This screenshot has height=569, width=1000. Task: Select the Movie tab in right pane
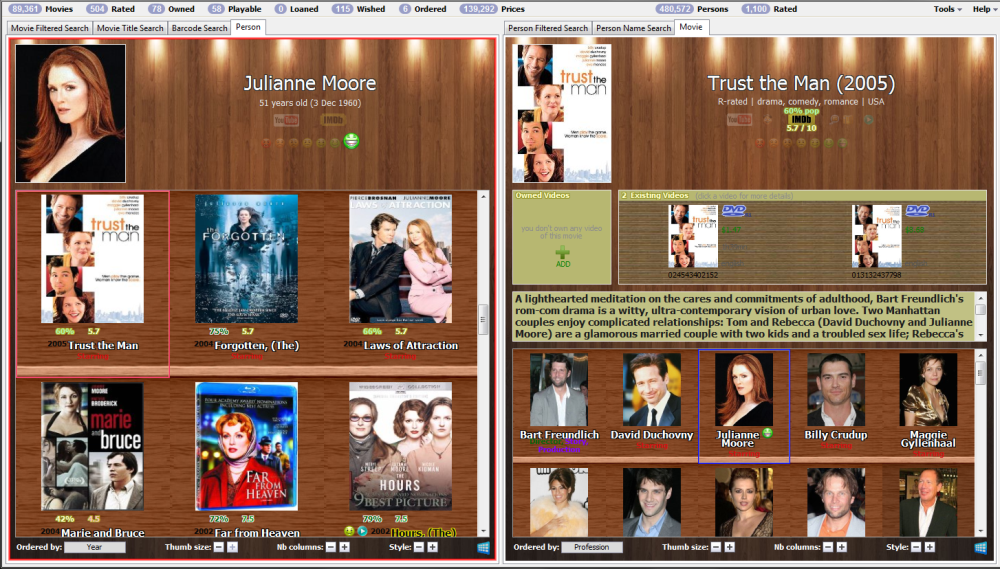click(691, 27)
